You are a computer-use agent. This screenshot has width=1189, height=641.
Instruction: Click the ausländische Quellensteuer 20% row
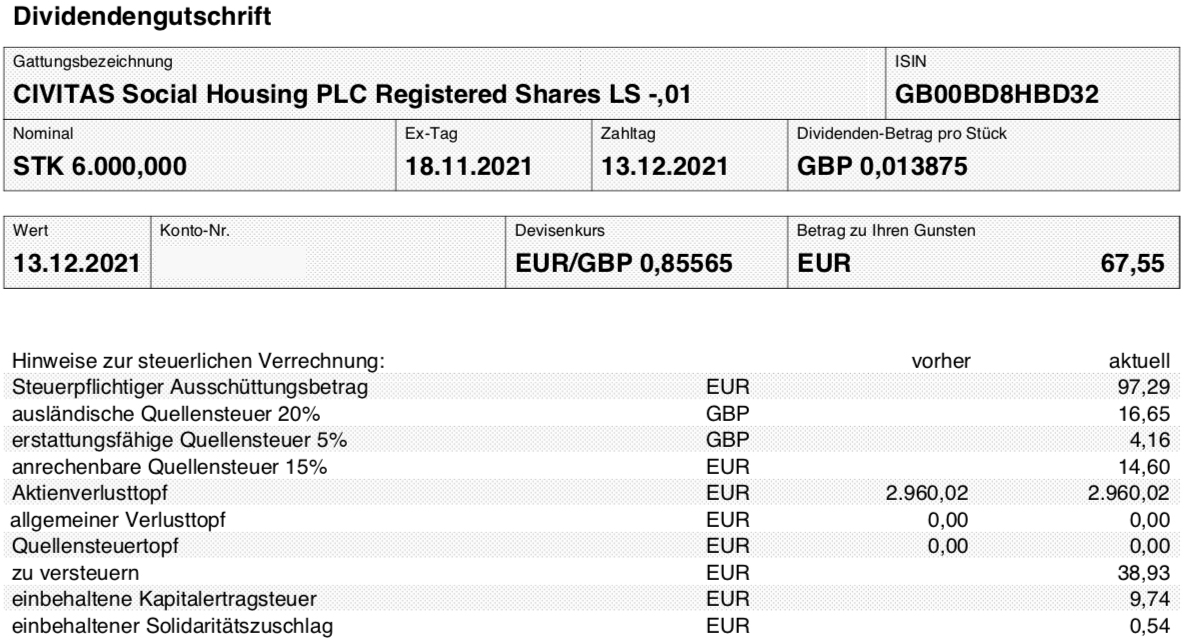591,413
